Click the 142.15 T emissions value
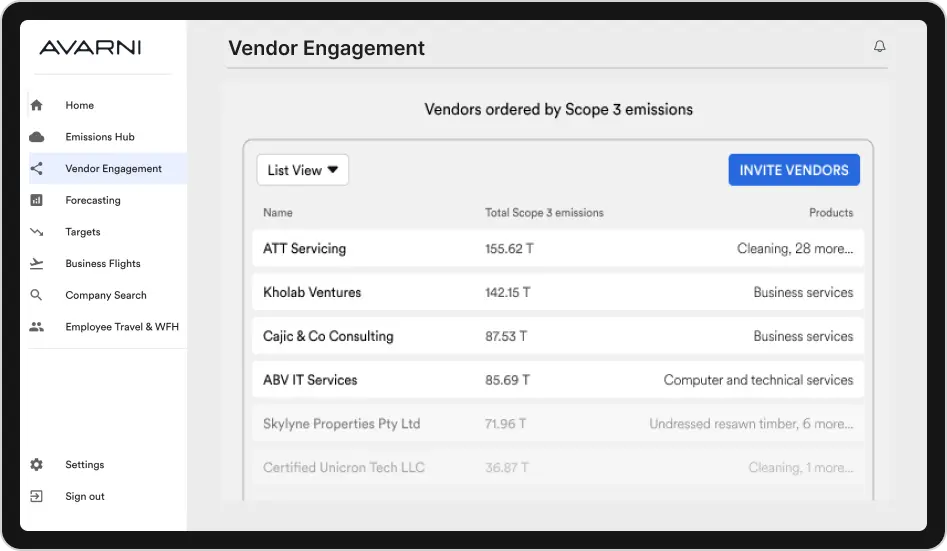Image resolution: width=947 pixels, height=551 pixels. (507, 292)
